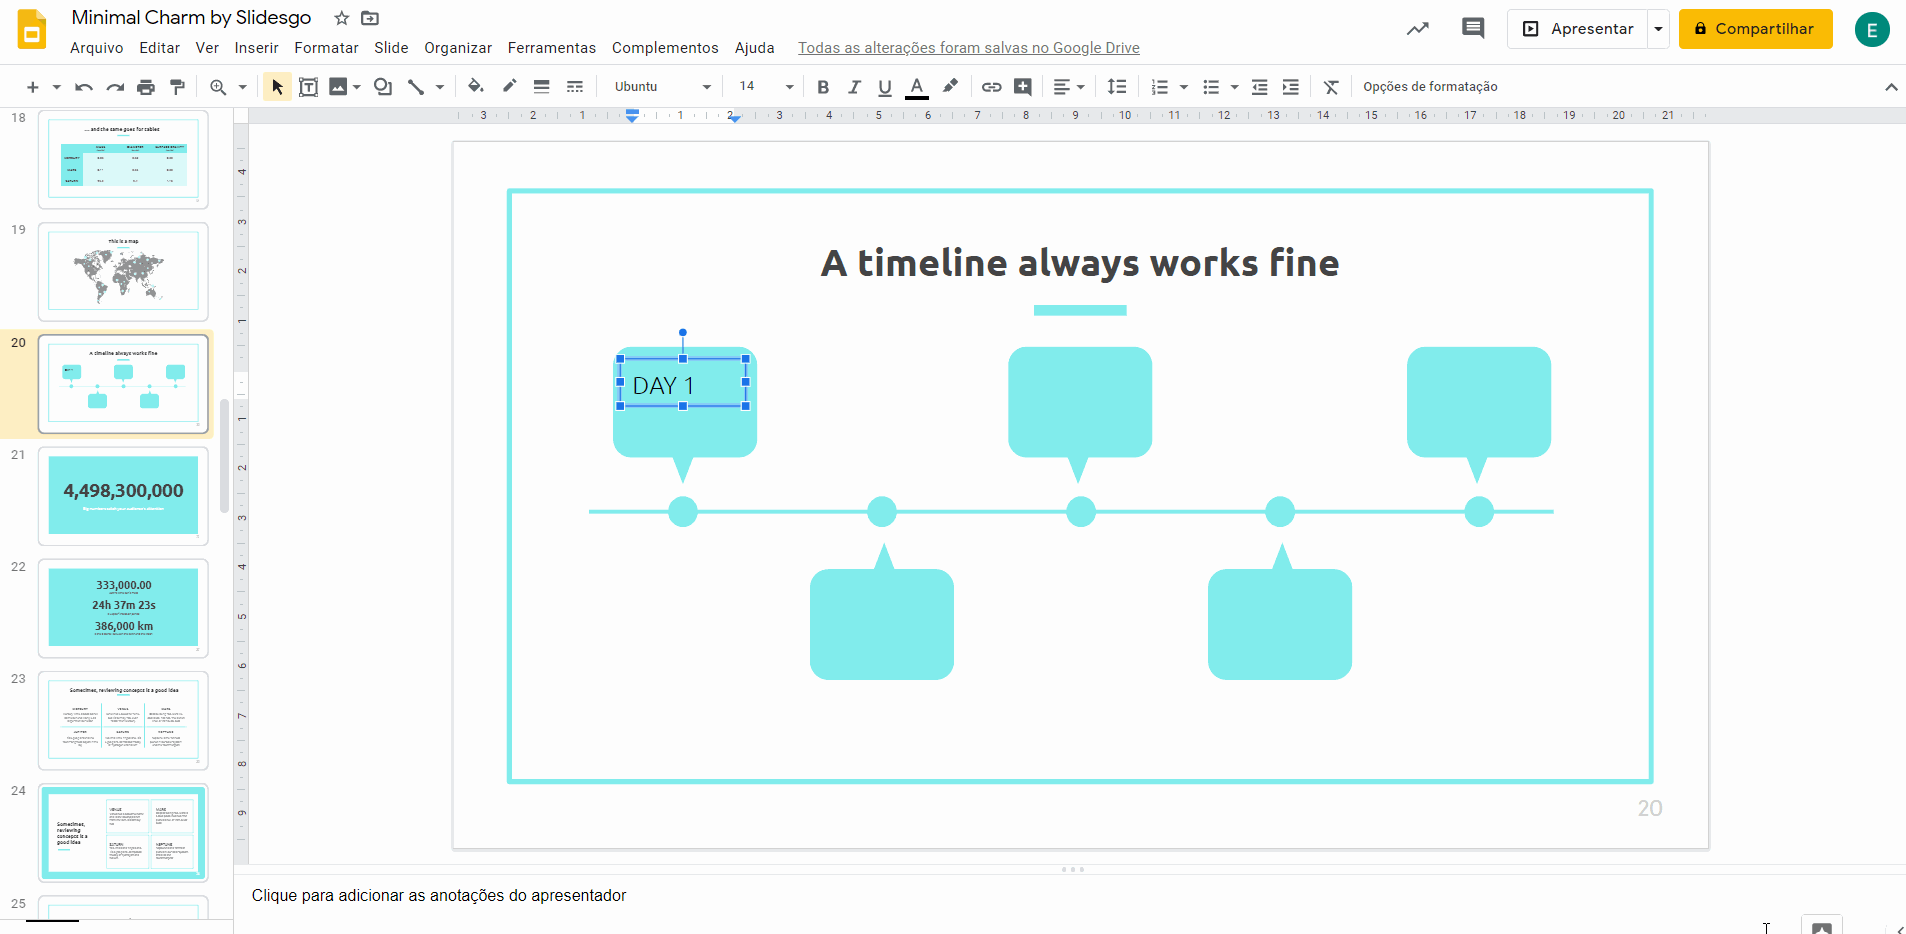Click the zoom magnifier icon

coord(217,87)
